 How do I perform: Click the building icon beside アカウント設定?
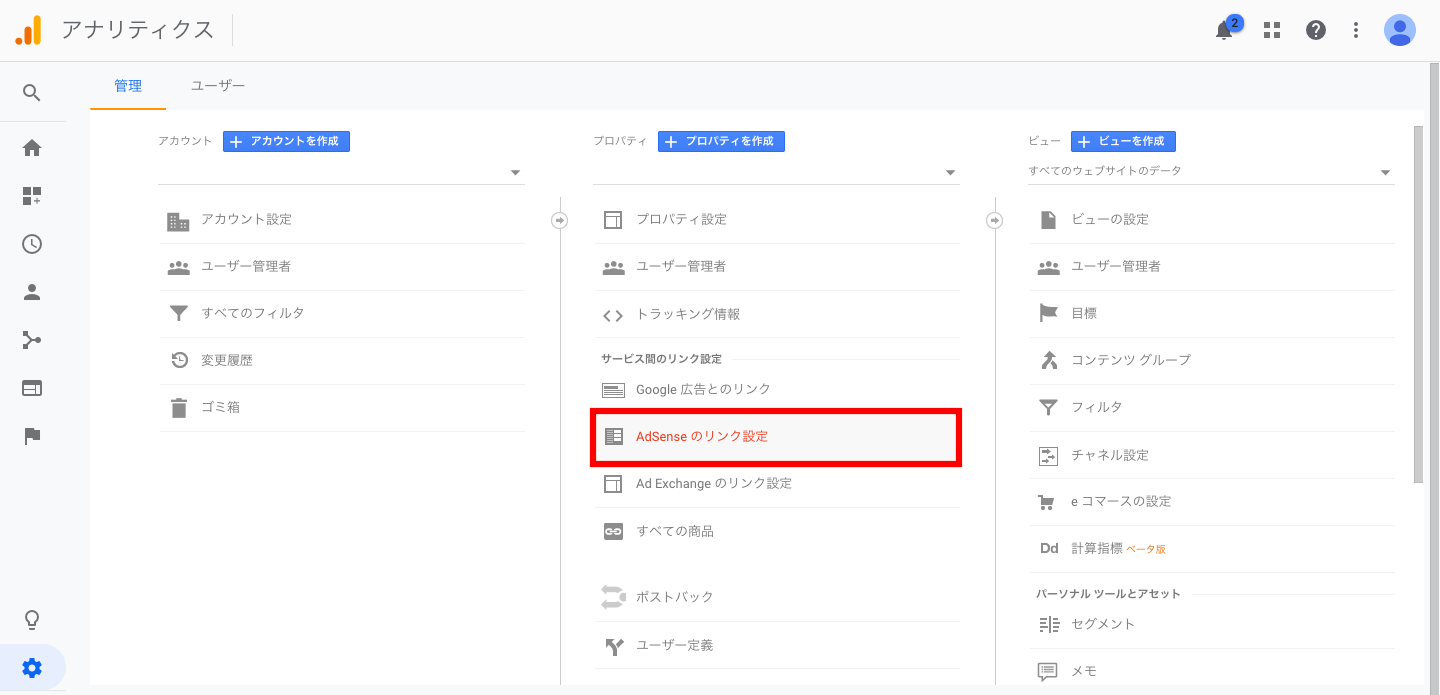point(178,220)
